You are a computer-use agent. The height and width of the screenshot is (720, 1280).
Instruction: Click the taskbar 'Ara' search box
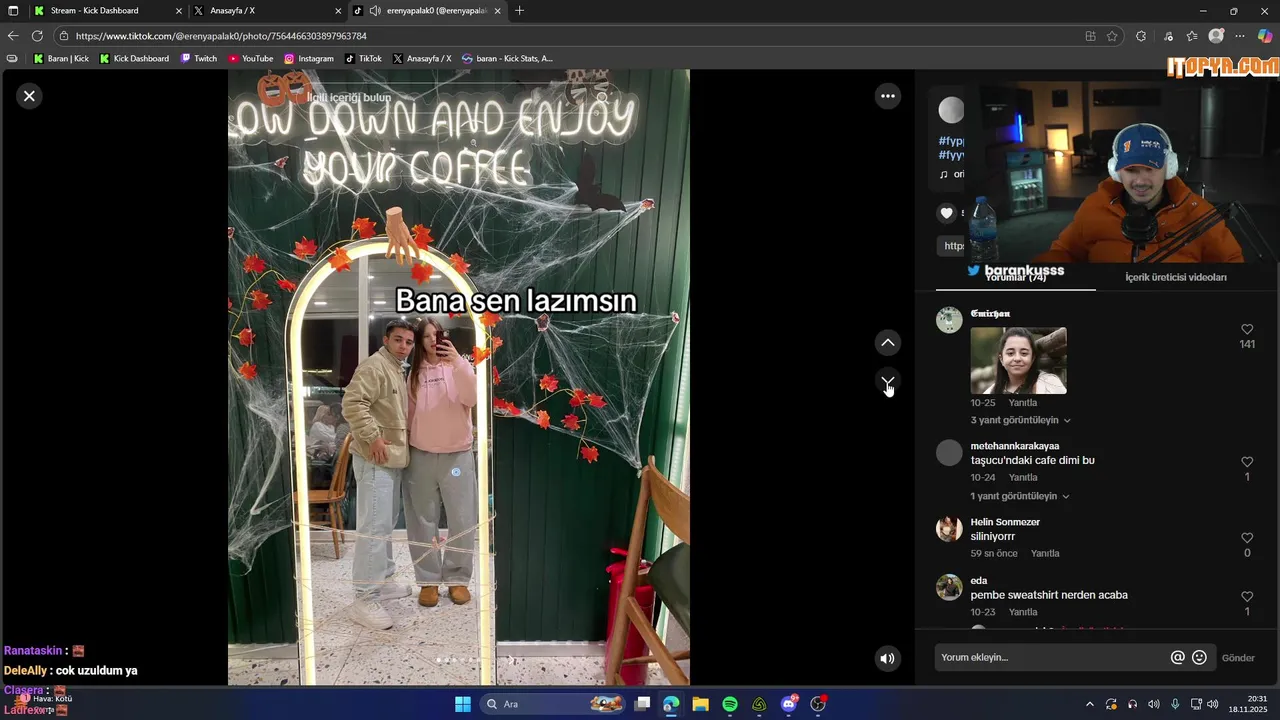(553, 704)
